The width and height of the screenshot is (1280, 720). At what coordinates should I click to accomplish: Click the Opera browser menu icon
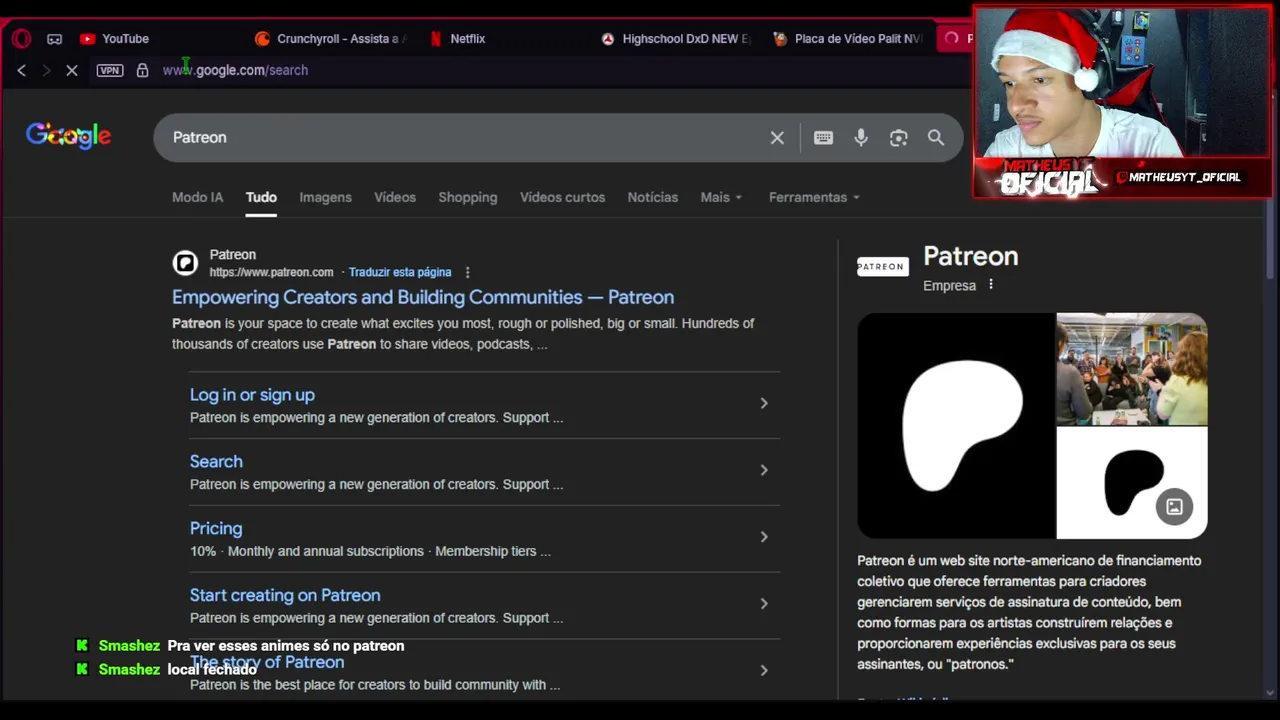tap(21, 39)
